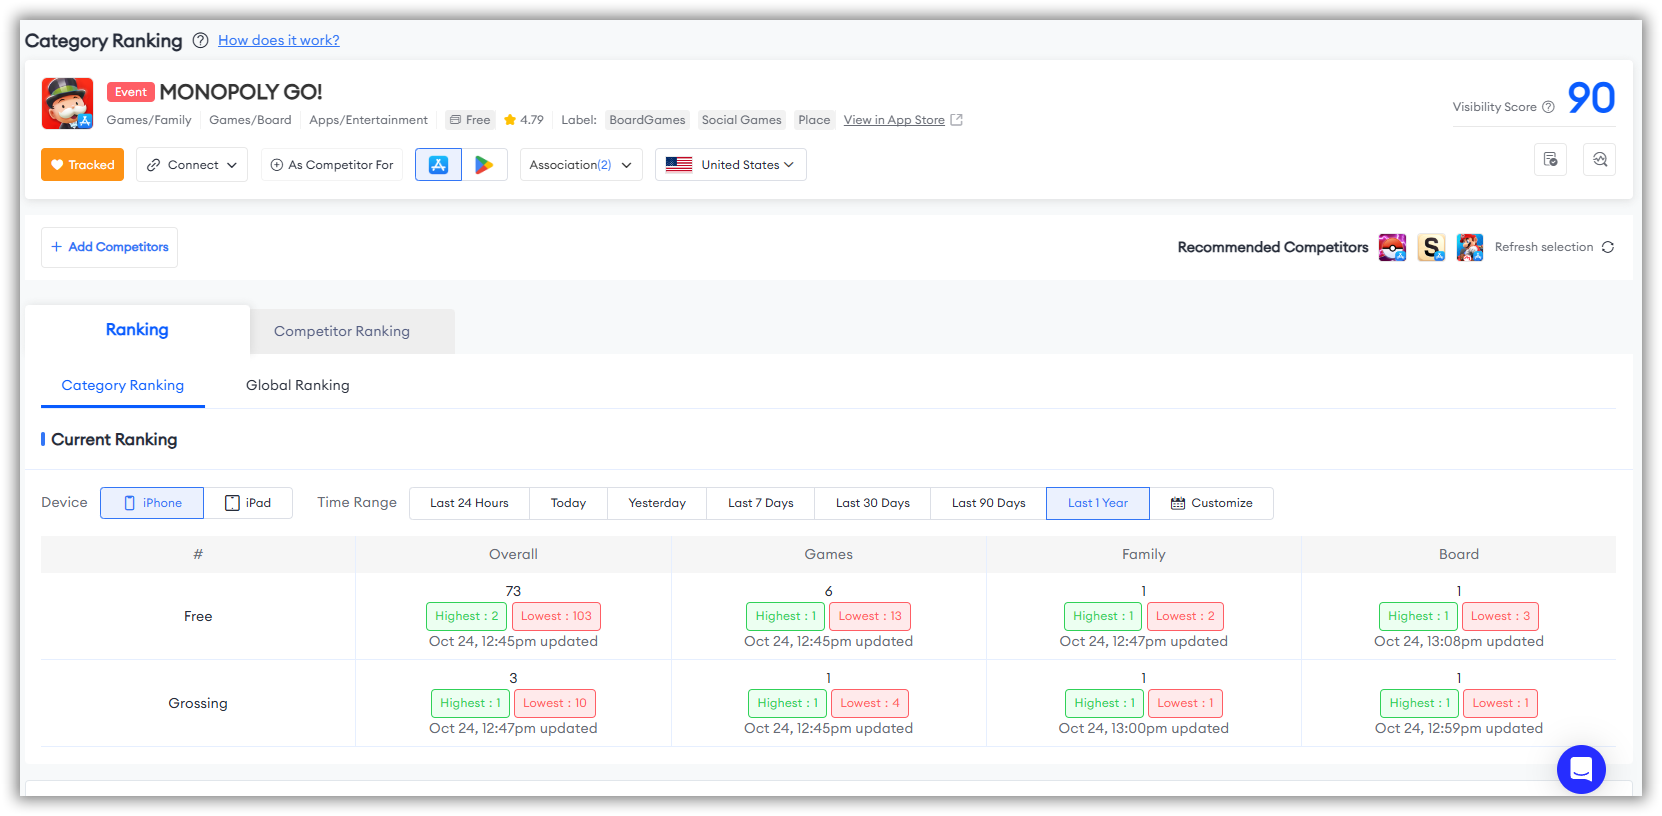Click the As Competitor For button

click(332, 165)
